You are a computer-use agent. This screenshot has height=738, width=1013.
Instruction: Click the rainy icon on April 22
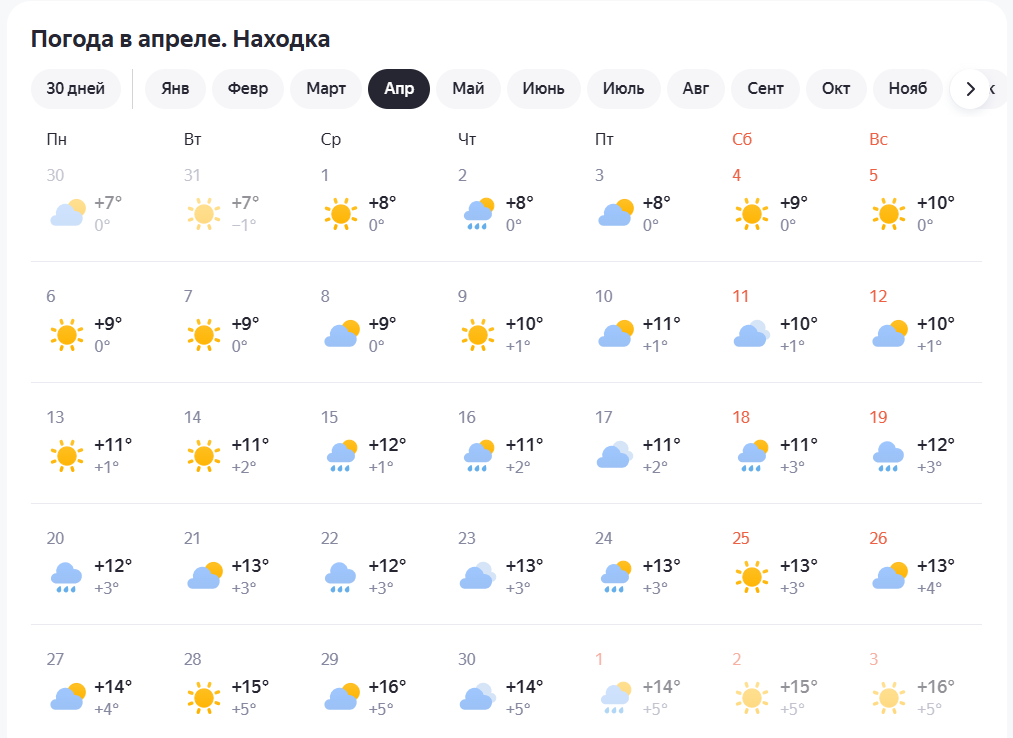click(341, 576)
